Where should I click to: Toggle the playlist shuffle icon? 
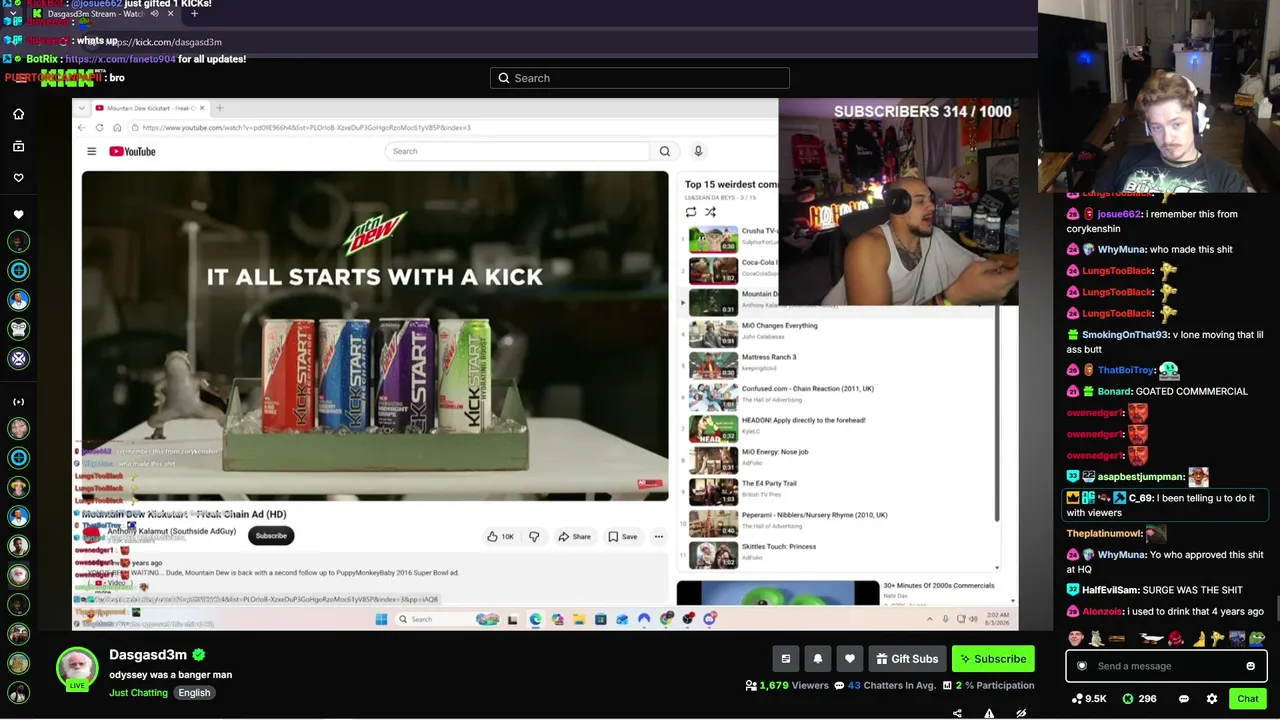[x=710, y=212]
